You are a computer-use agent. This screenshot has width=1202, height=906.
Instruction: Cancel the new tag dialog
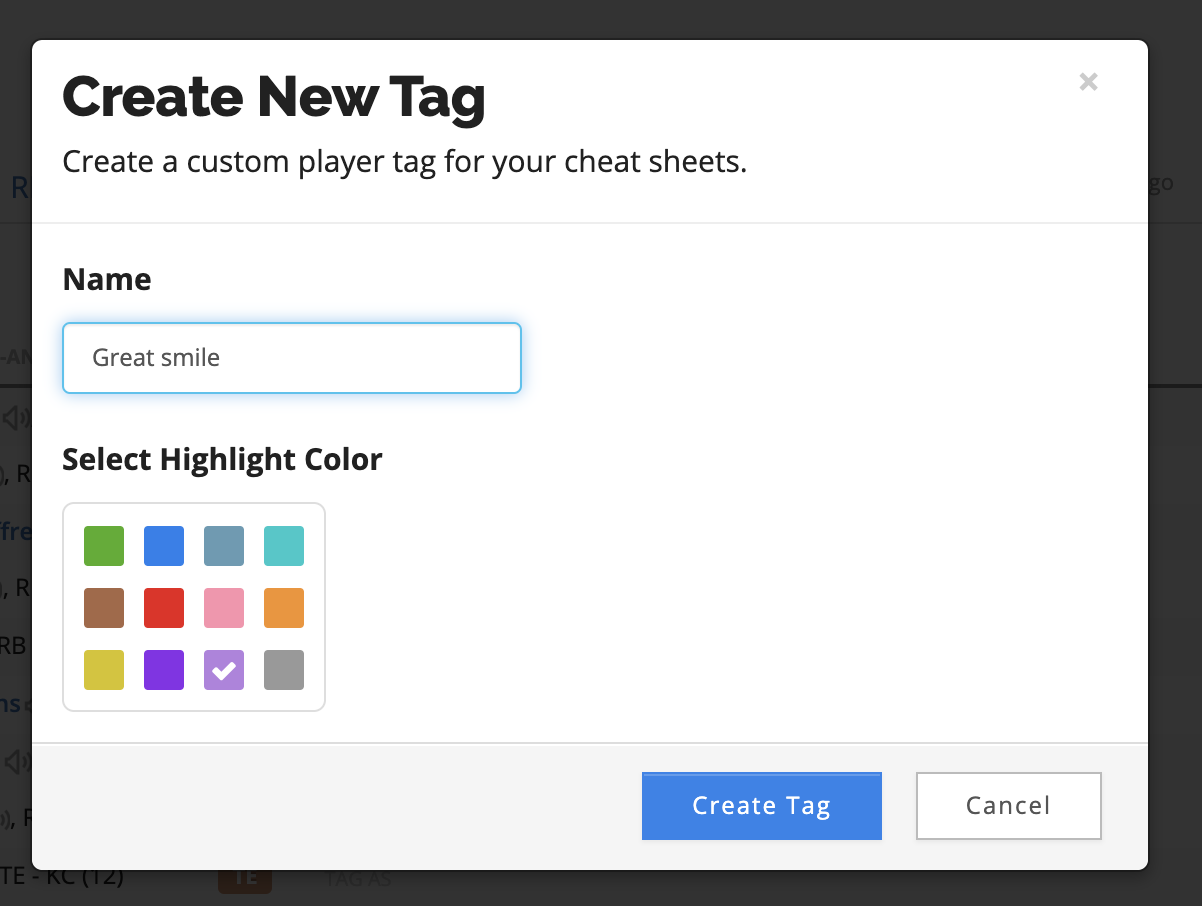tap(1008, 806)
